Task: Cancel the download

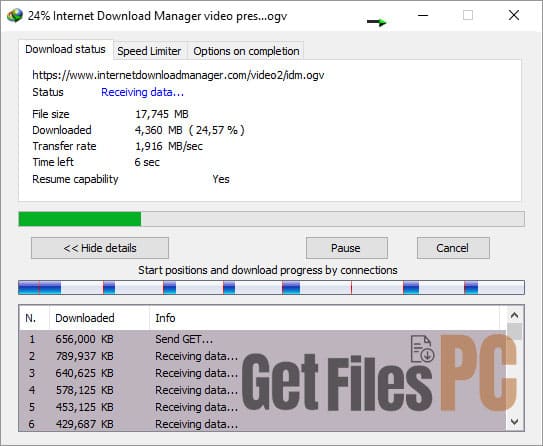Action: pyautogui.click(x=453, y=248)
